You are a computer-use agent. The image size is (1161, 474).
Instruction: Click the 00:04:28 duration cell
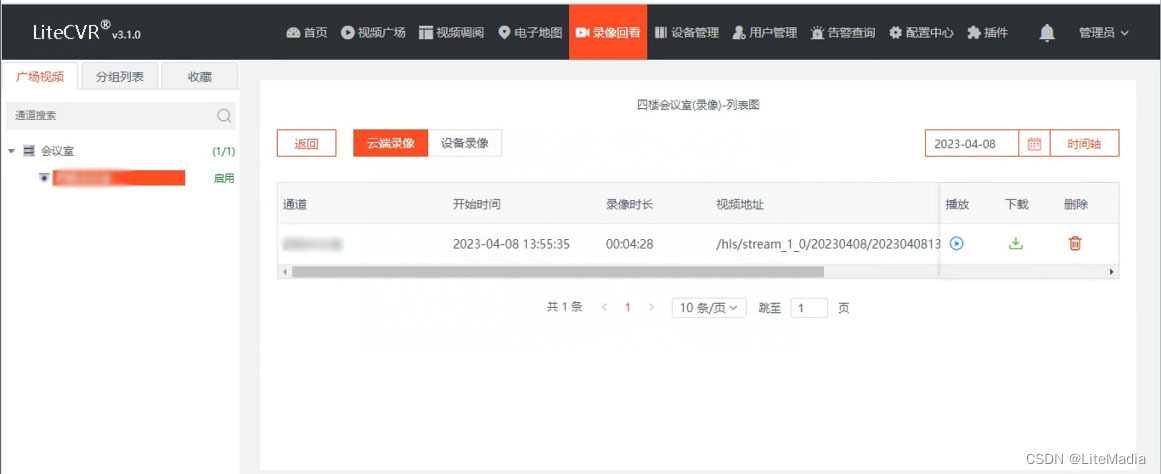pyautogui.click(x=629, y=244)
